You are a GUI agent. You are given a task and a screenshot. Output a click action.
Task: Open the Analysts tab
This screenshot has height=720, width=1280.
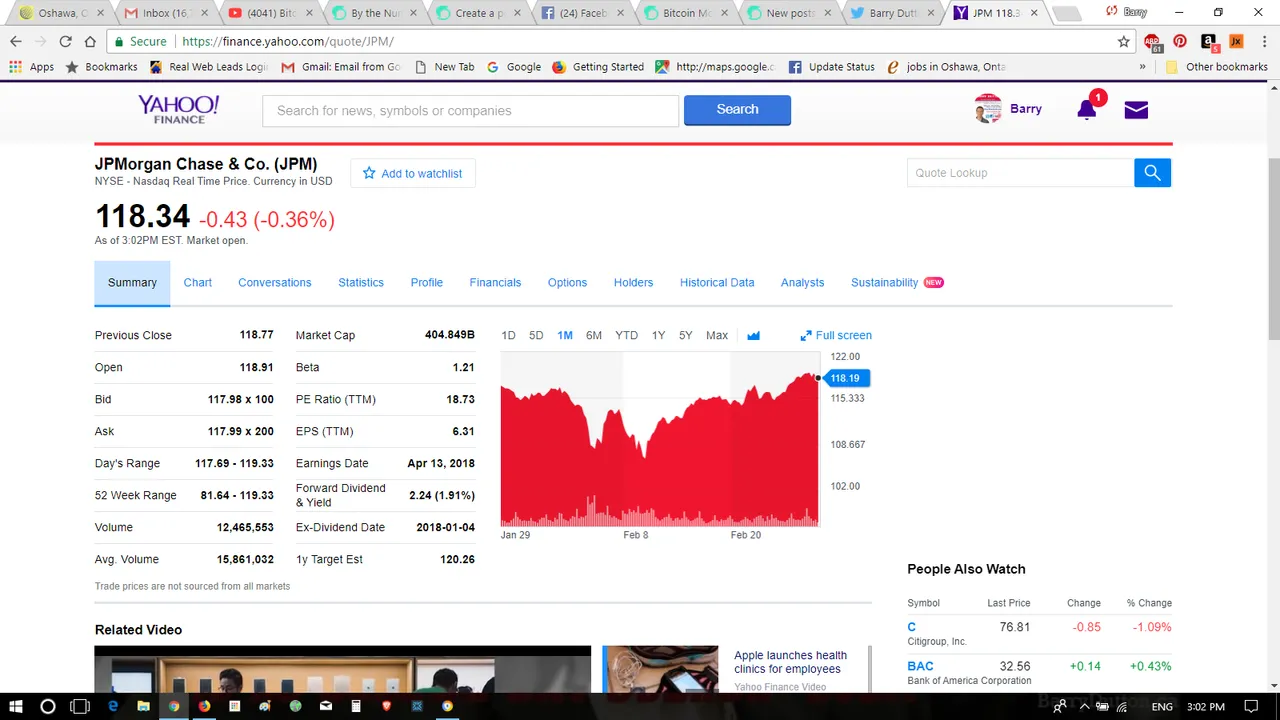click(x=802, y=283)
